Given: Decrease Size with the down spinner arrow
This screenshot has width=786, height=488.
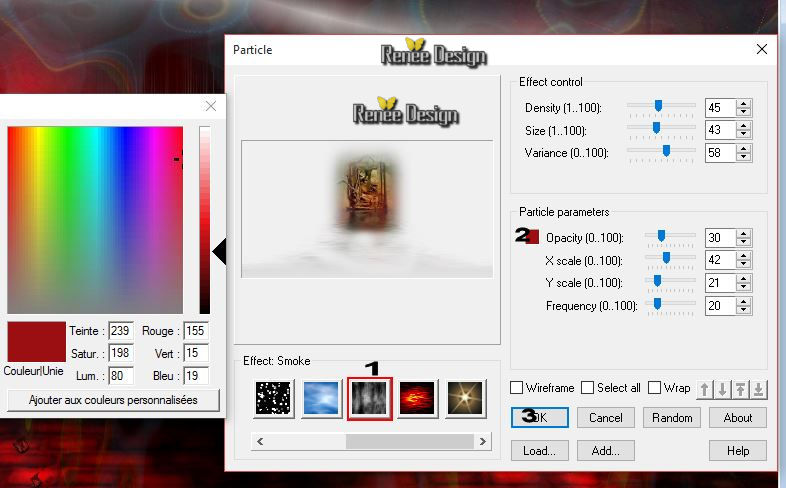Looking at the screenshot, I should click(744, 135).
